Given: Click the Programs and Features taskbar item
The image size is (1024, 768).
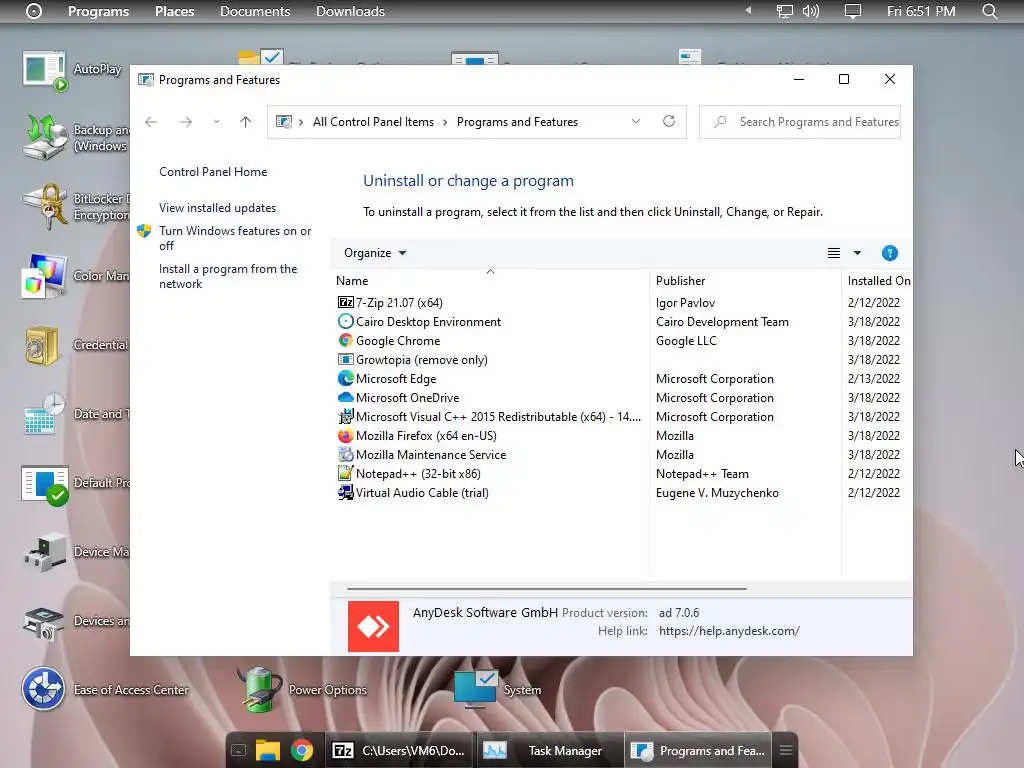Looking at the screenshot, I should [697, 750].
